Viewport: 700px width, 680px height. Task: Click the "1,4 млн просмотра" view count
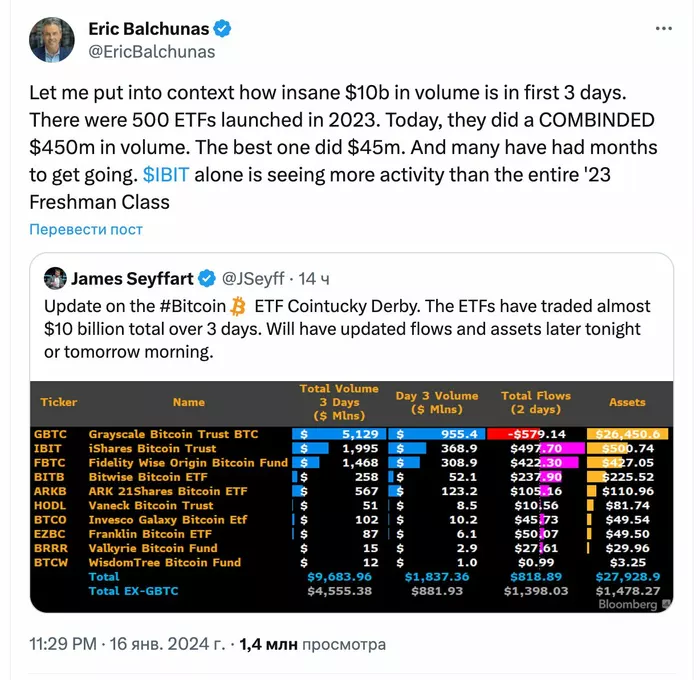(310, 645)
